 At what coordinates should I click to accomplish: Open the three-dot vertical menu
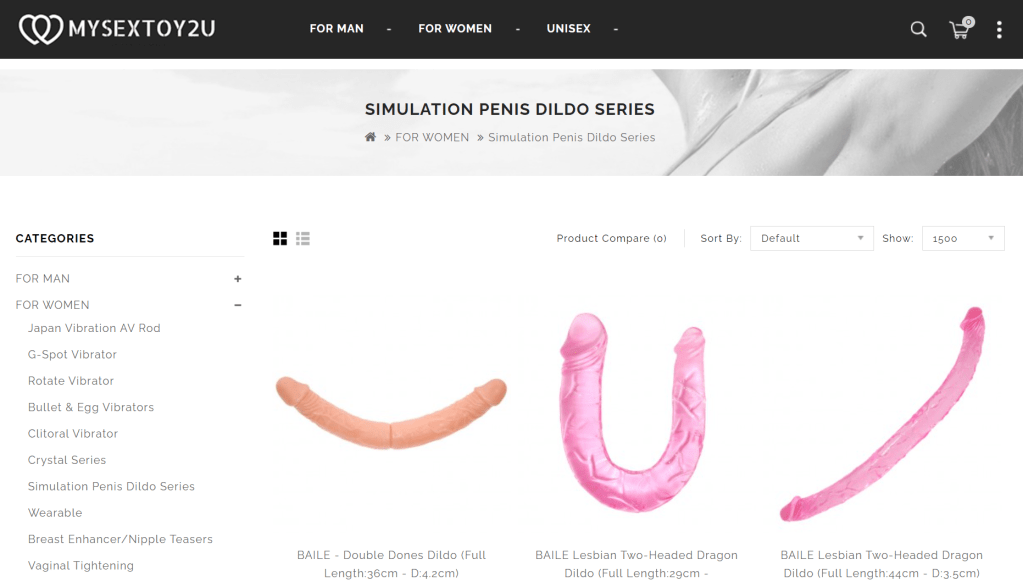tap(999, 29)
